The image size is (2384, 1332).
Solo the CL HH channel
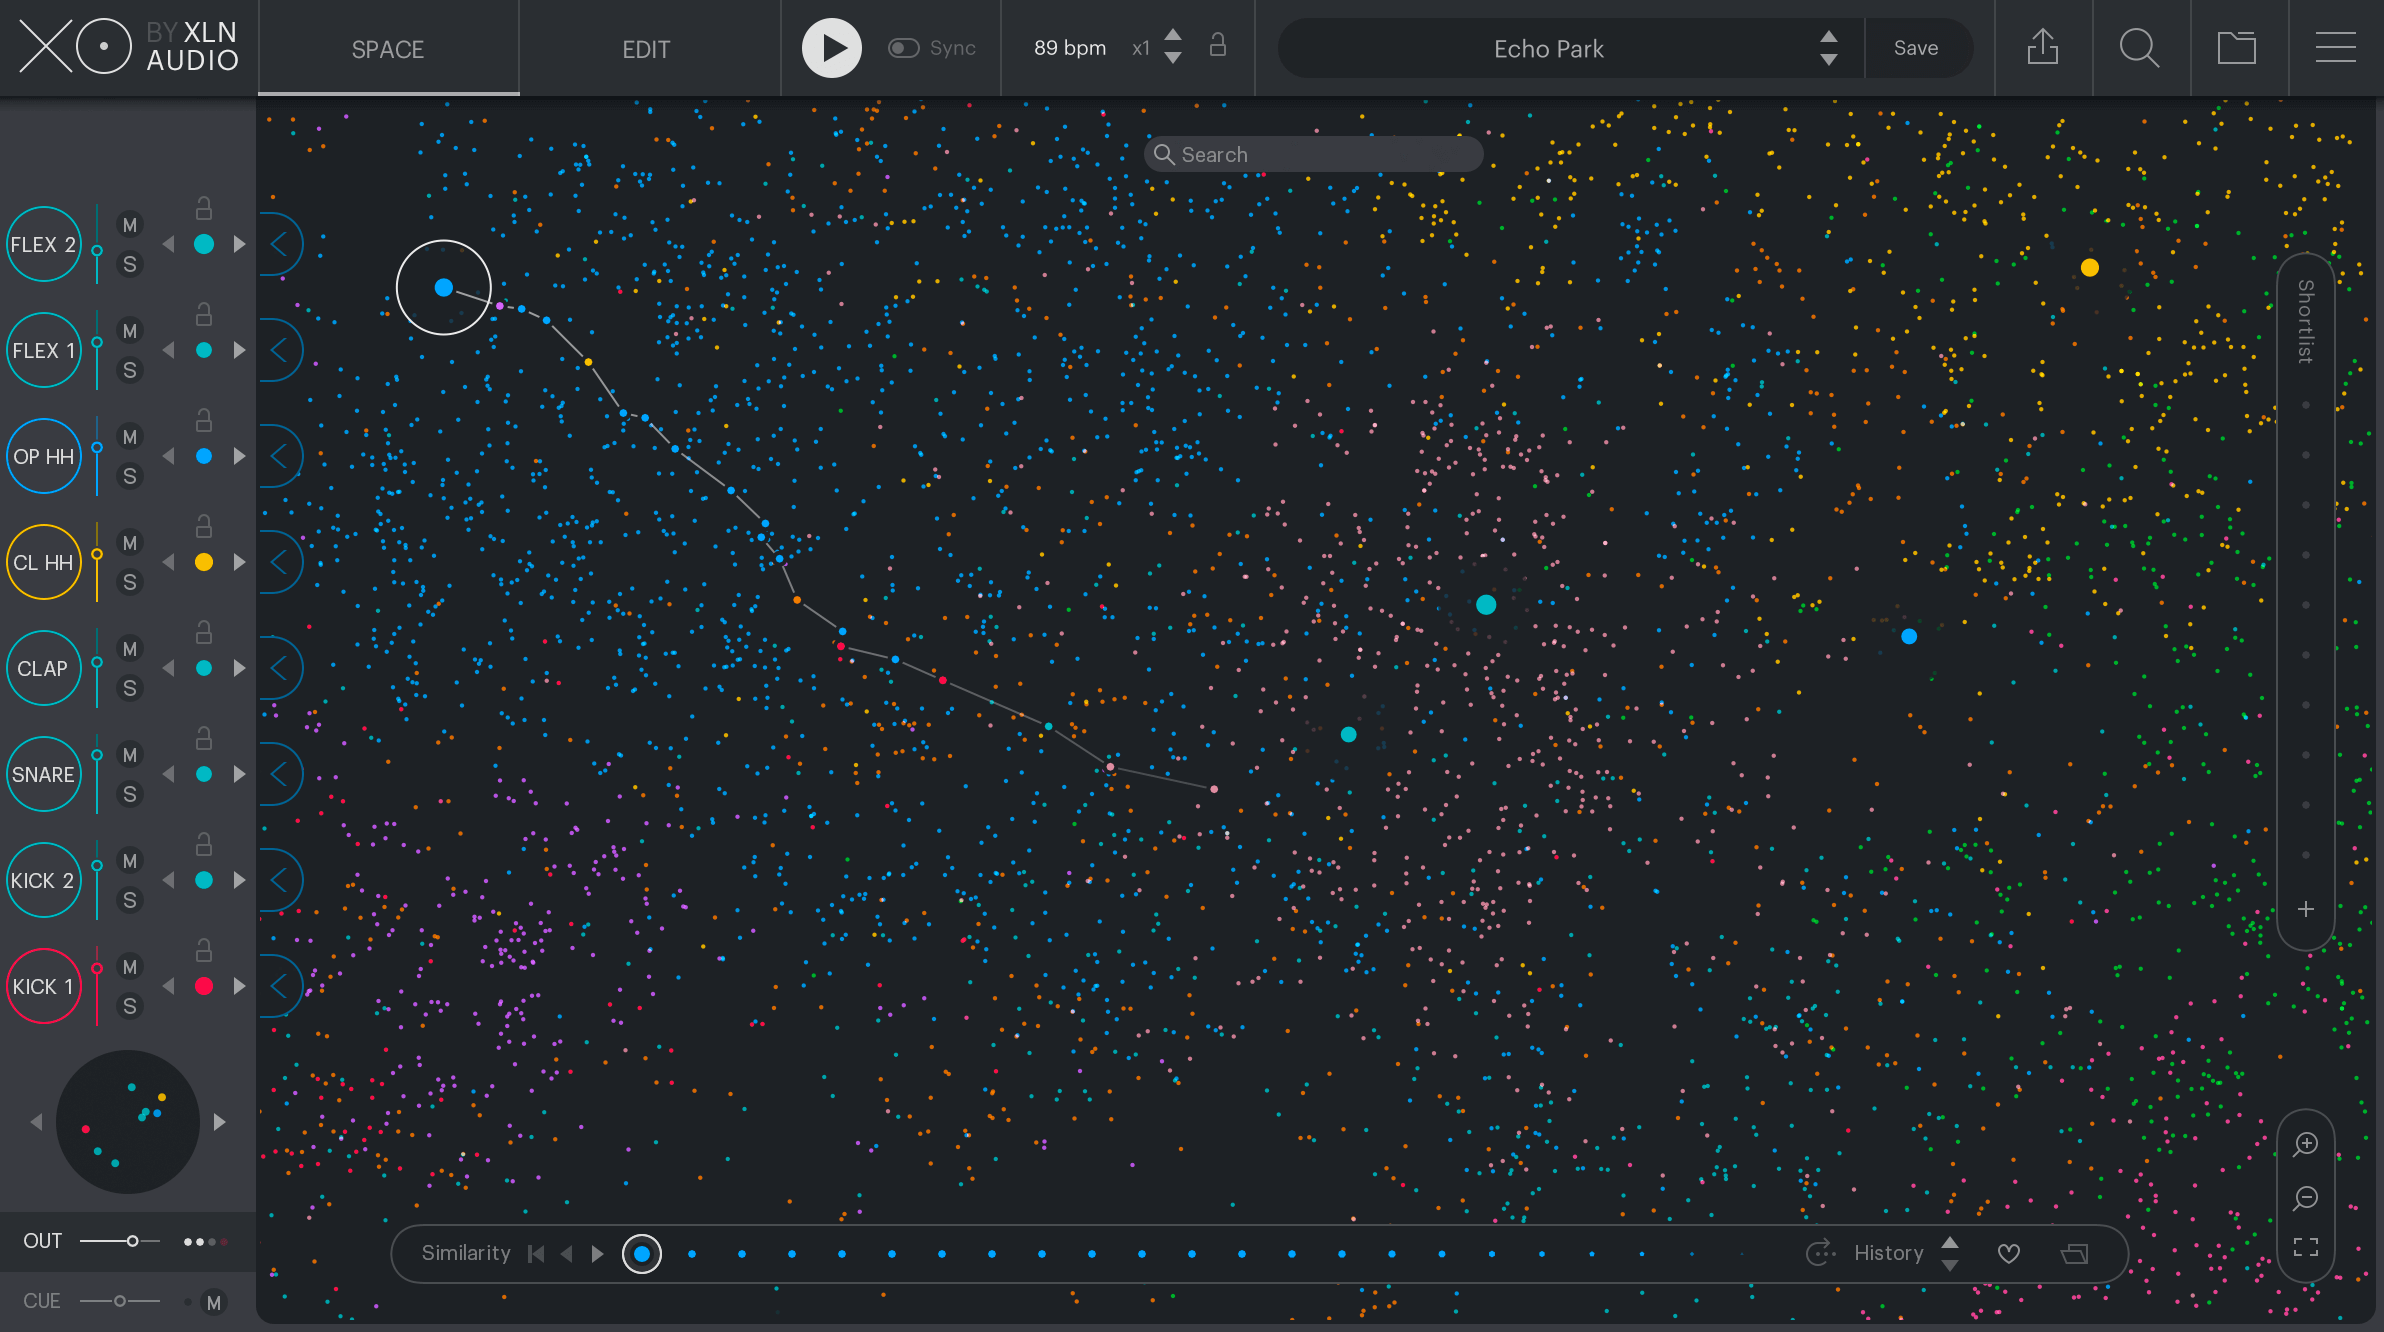[130, 582]
